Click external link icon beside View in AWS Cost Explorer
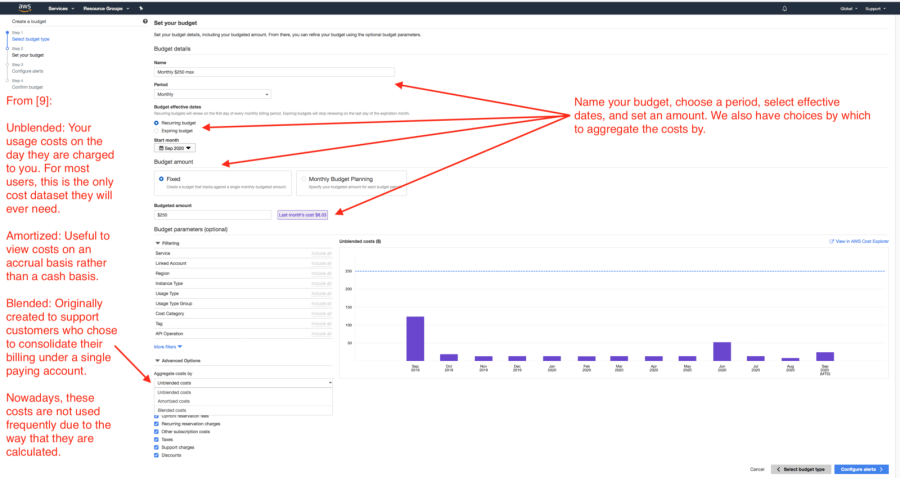This screenshot has height=478, width=900. (x=831, y=242)
